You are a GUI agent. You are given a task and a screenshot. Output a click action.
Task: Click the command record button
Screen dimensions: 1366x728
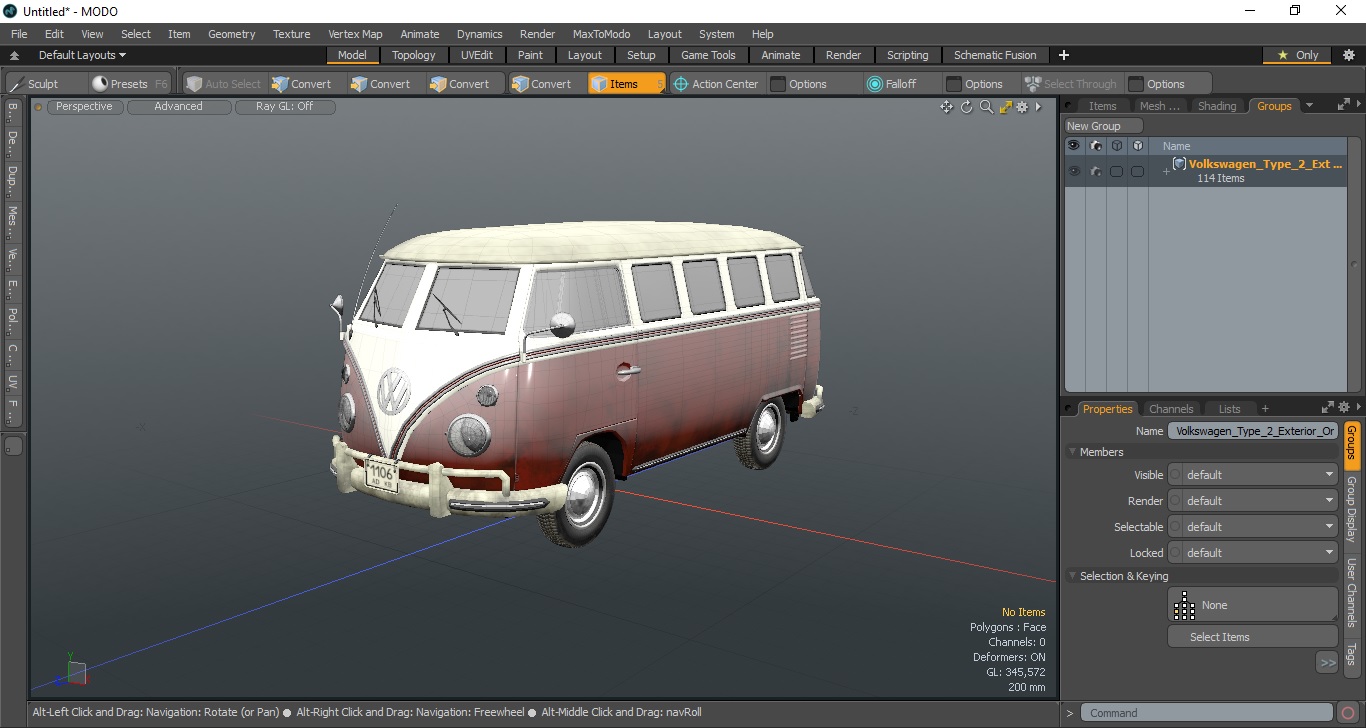(x=1348, y=713)
